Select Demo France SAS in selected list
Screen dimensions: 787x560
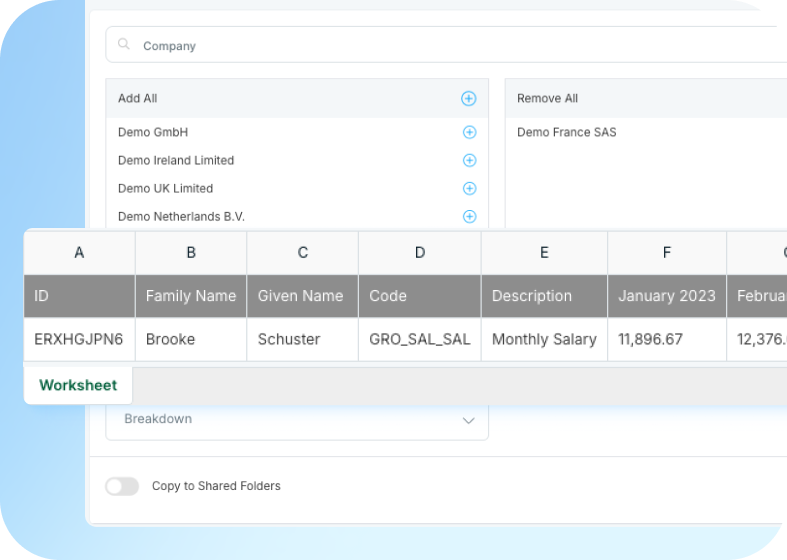coord(567,132)
